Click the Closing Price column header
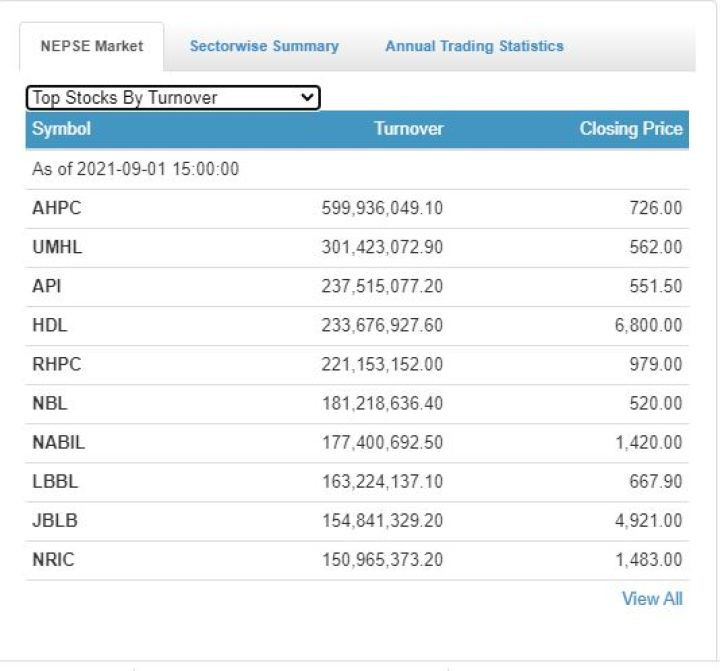This screenshot has height=671, width=720. click(631, 128)
